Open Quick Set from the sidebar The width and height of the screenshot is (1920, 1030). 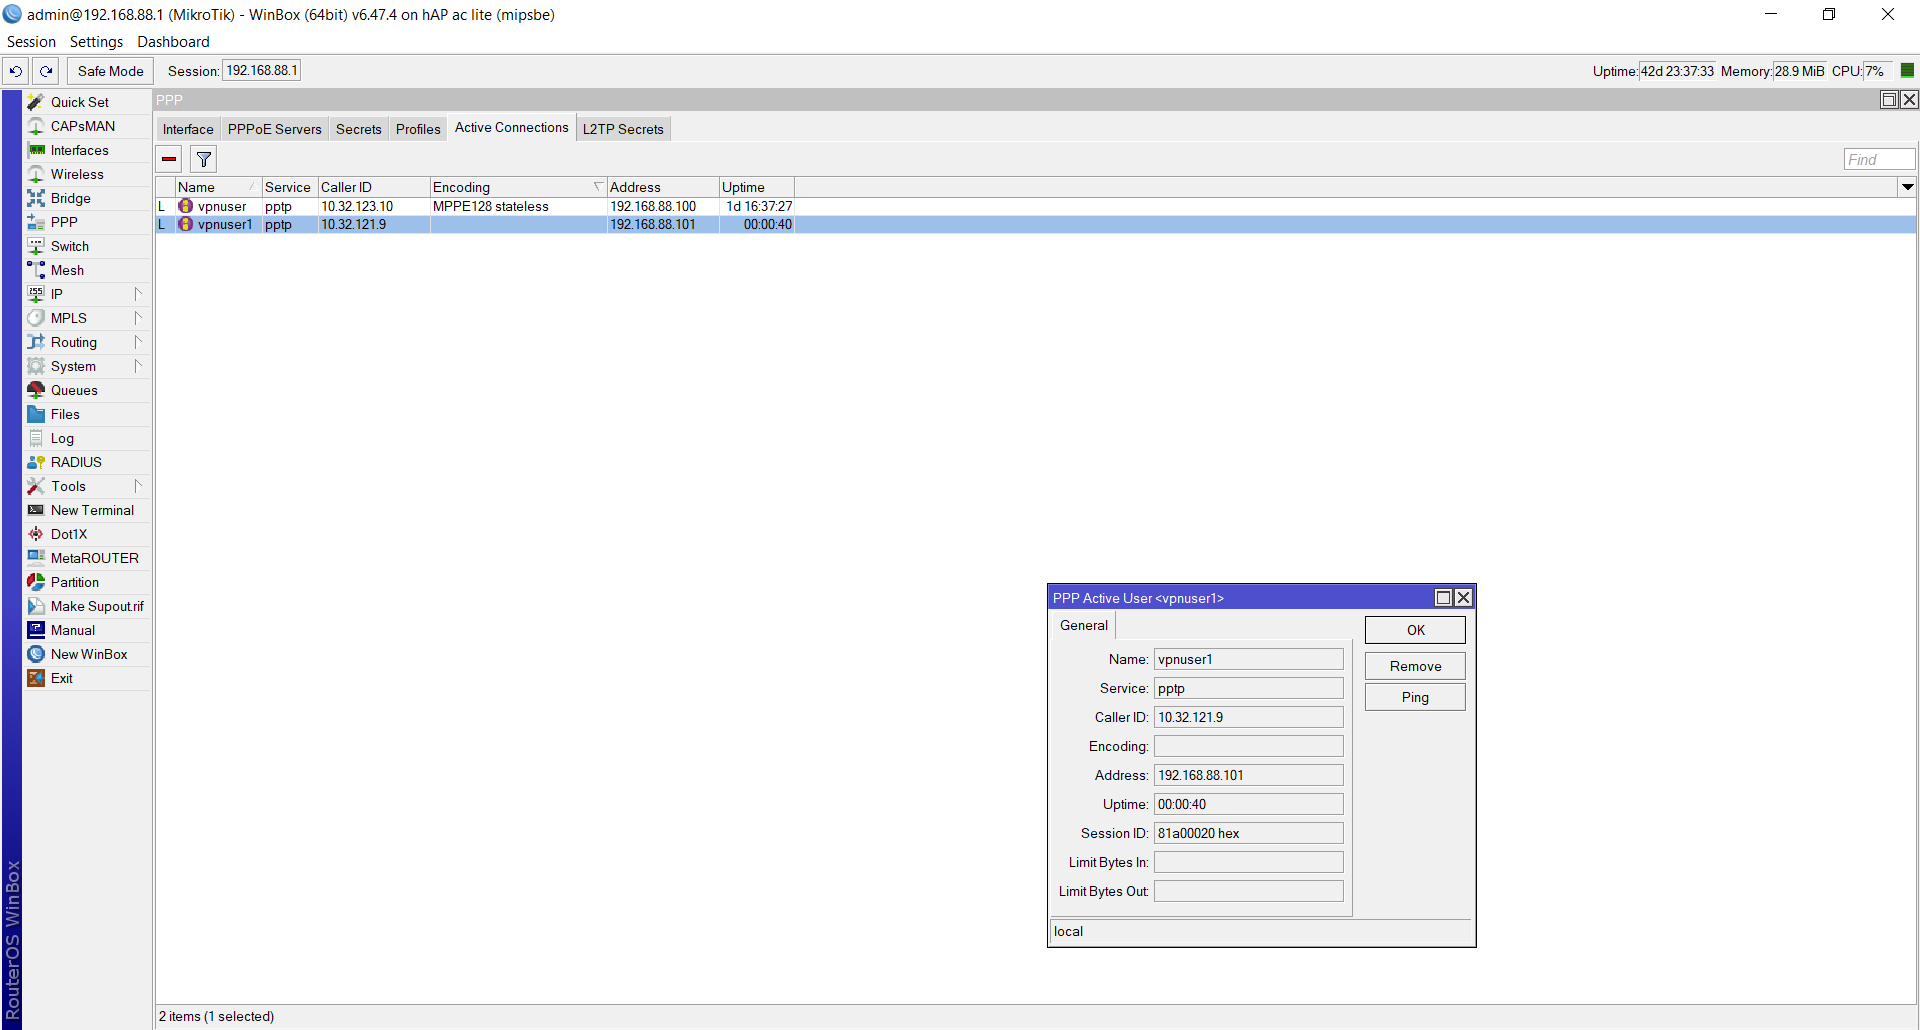pyautogui.click(x=87, y=102)
